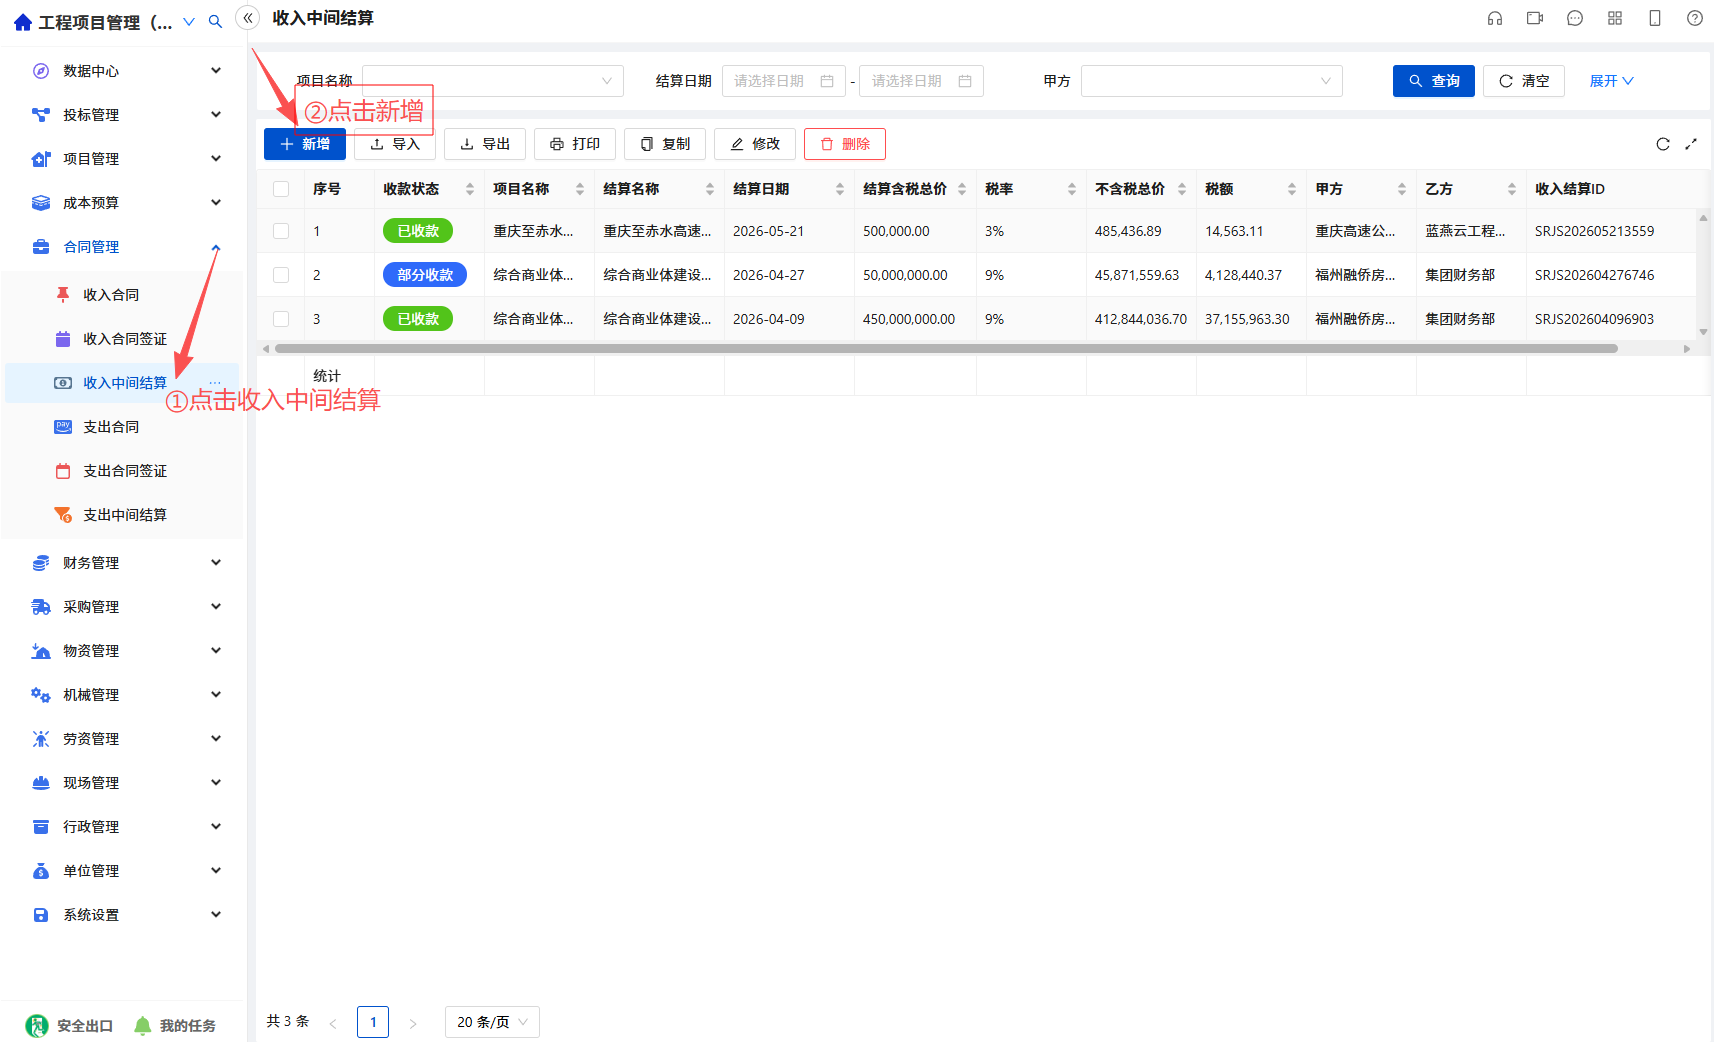Click the fullscreen expand icon above table
Screen dimensions: 1714x1042
coord(1691,144)
